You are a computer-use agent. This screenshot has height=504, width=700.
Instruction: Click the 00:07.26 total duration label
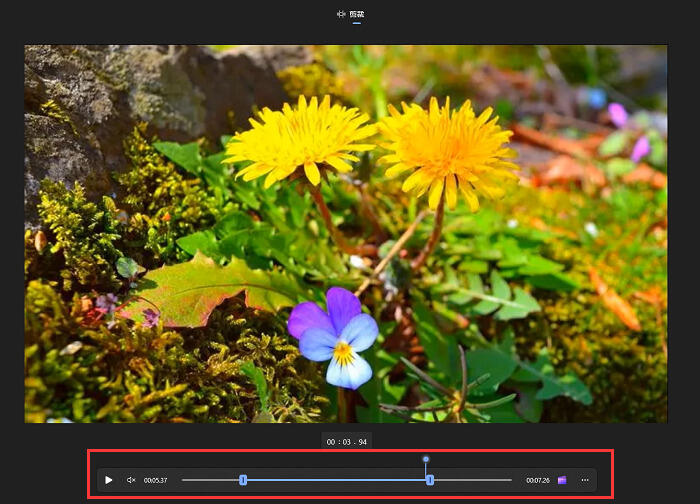click(x=538, y=480)
